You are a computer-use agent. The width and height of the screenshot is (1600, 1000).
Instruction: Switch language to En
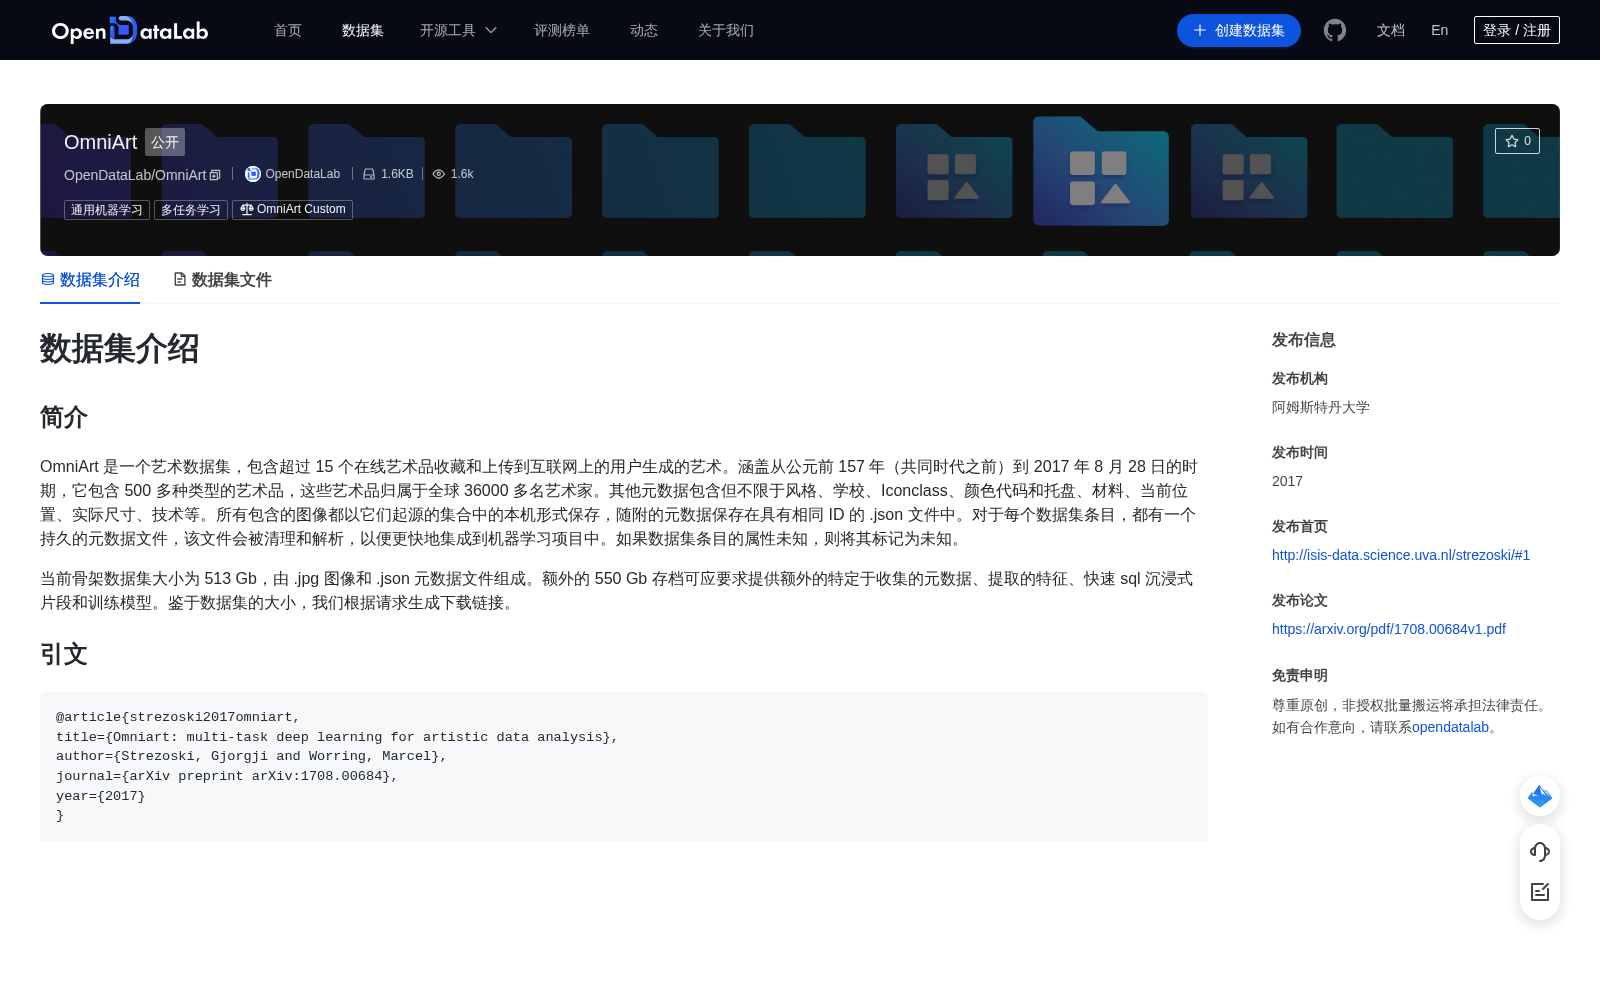coord(1440,30)
